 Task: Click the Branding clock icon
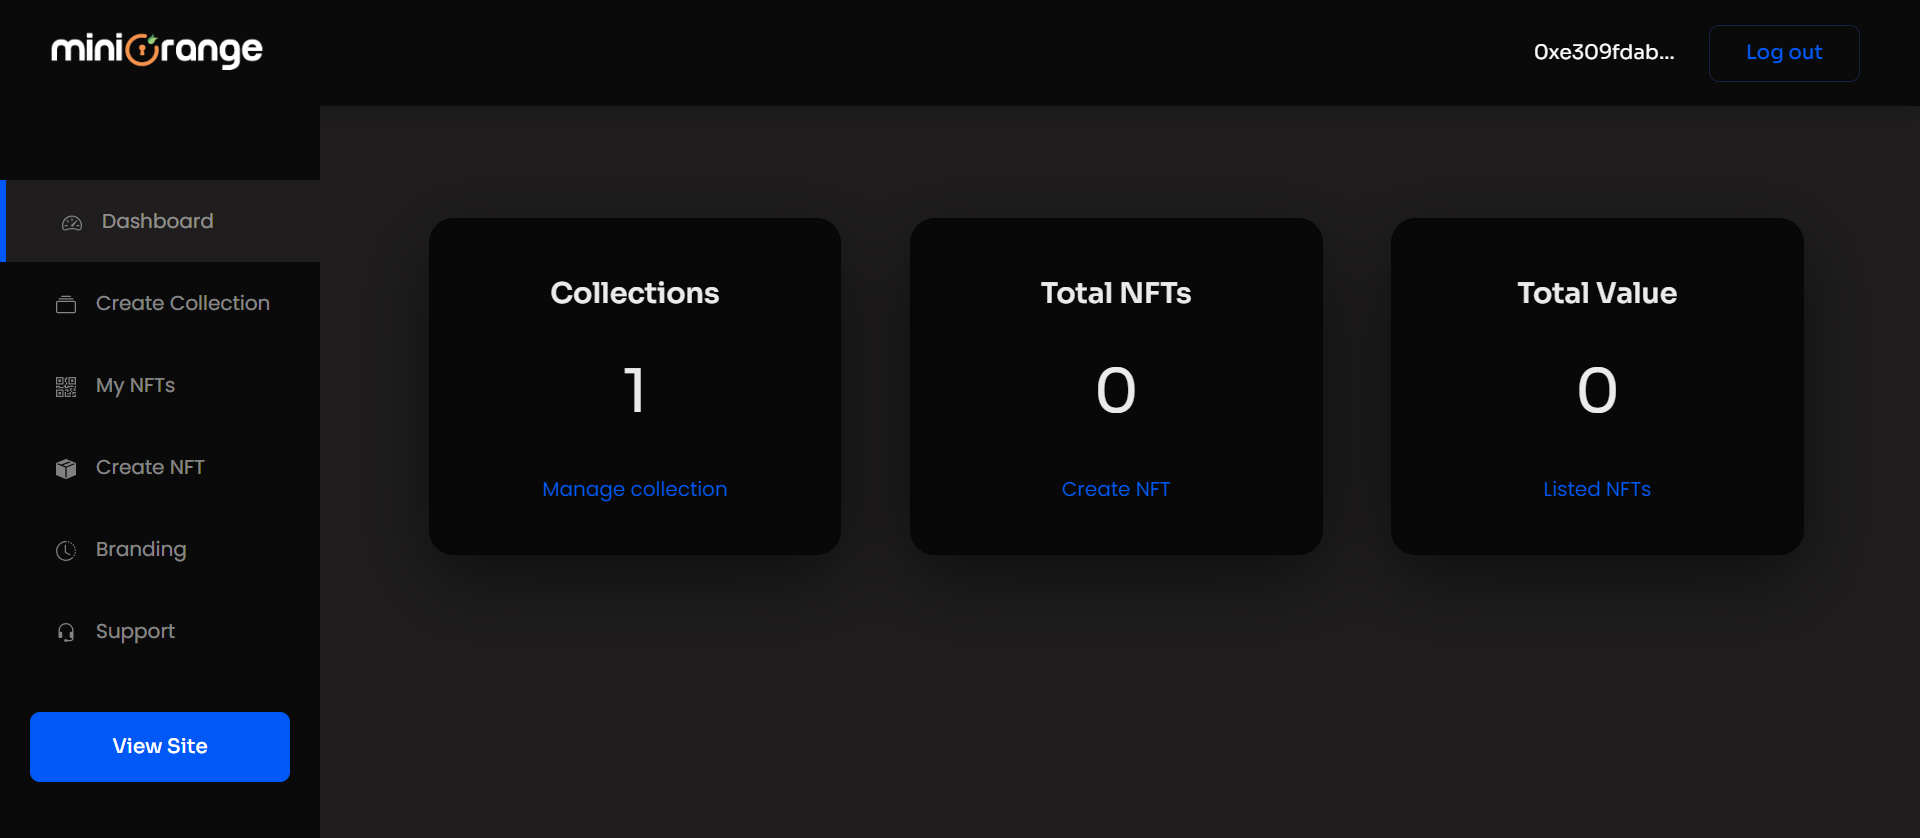(66, 551)
